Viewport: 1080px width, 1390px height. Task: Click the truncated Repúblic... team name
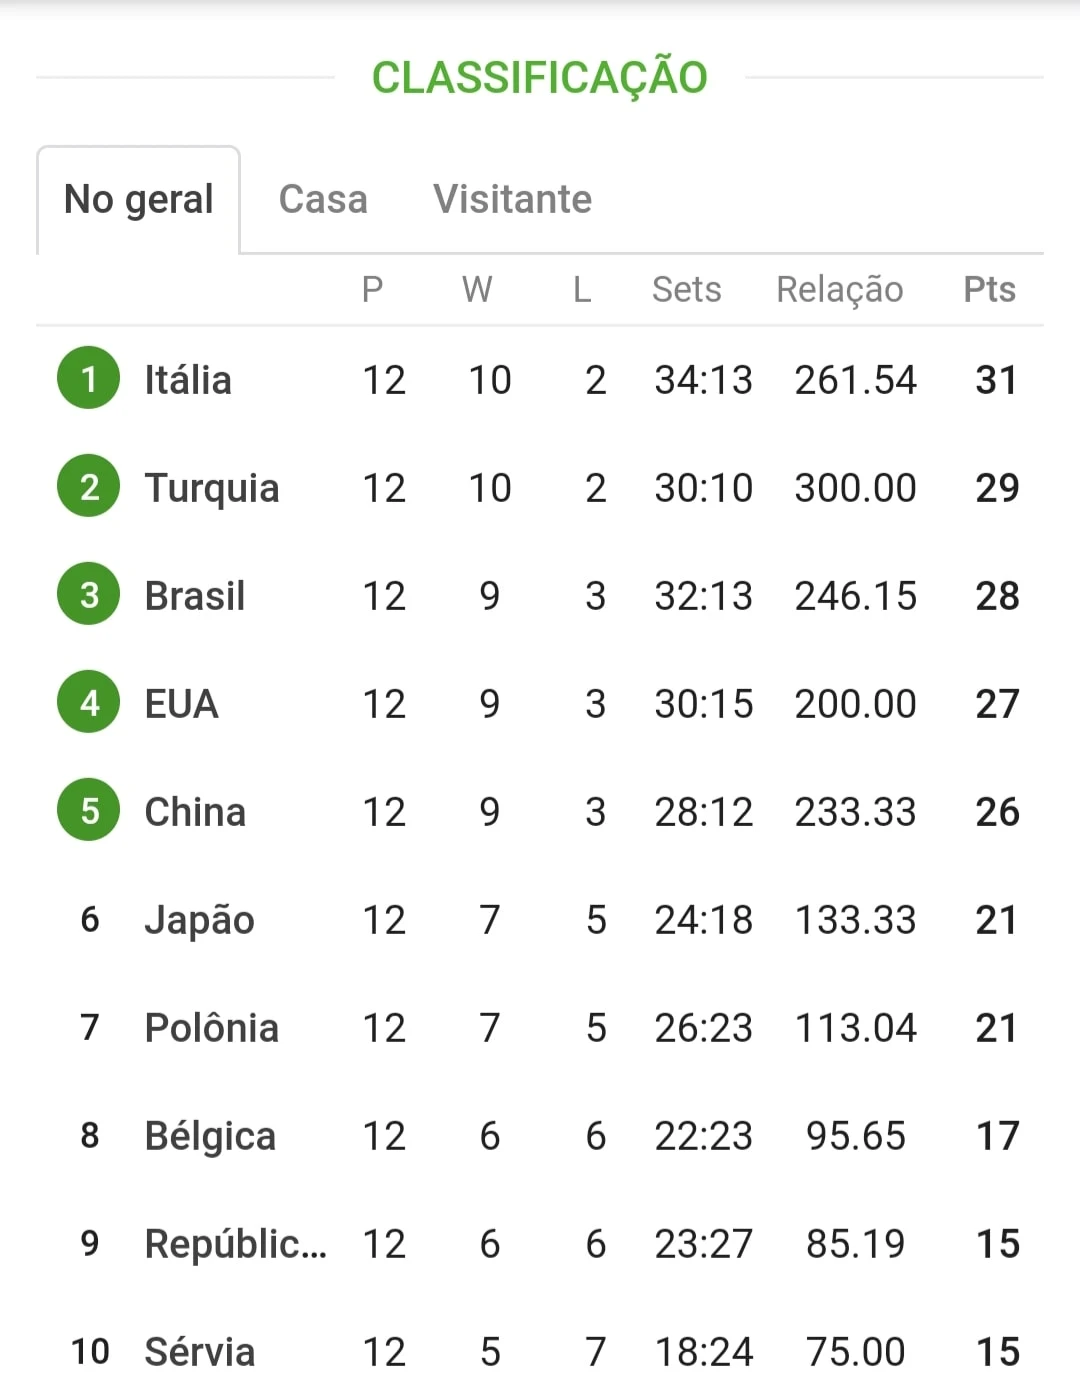tap(236, 1244)
